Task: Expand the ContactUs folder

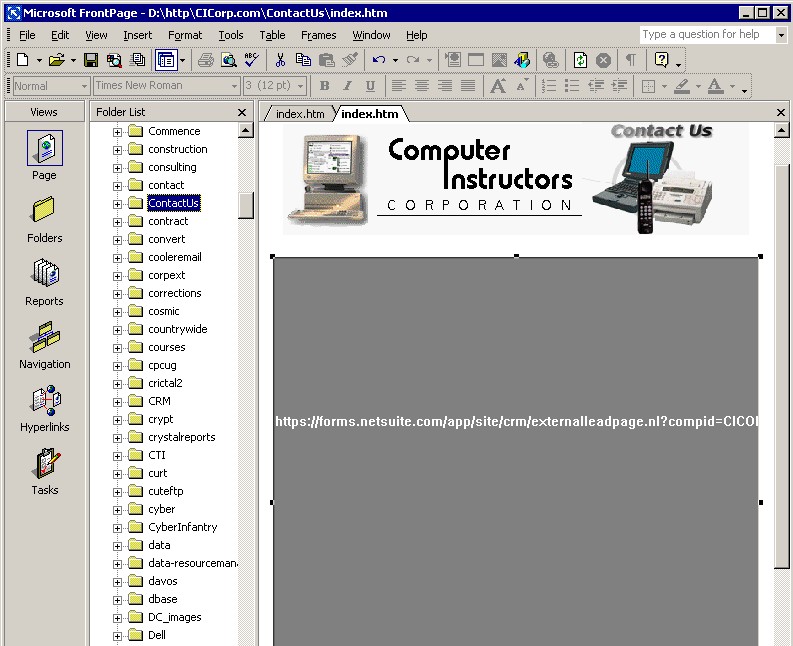Action: tap(117, 204)
